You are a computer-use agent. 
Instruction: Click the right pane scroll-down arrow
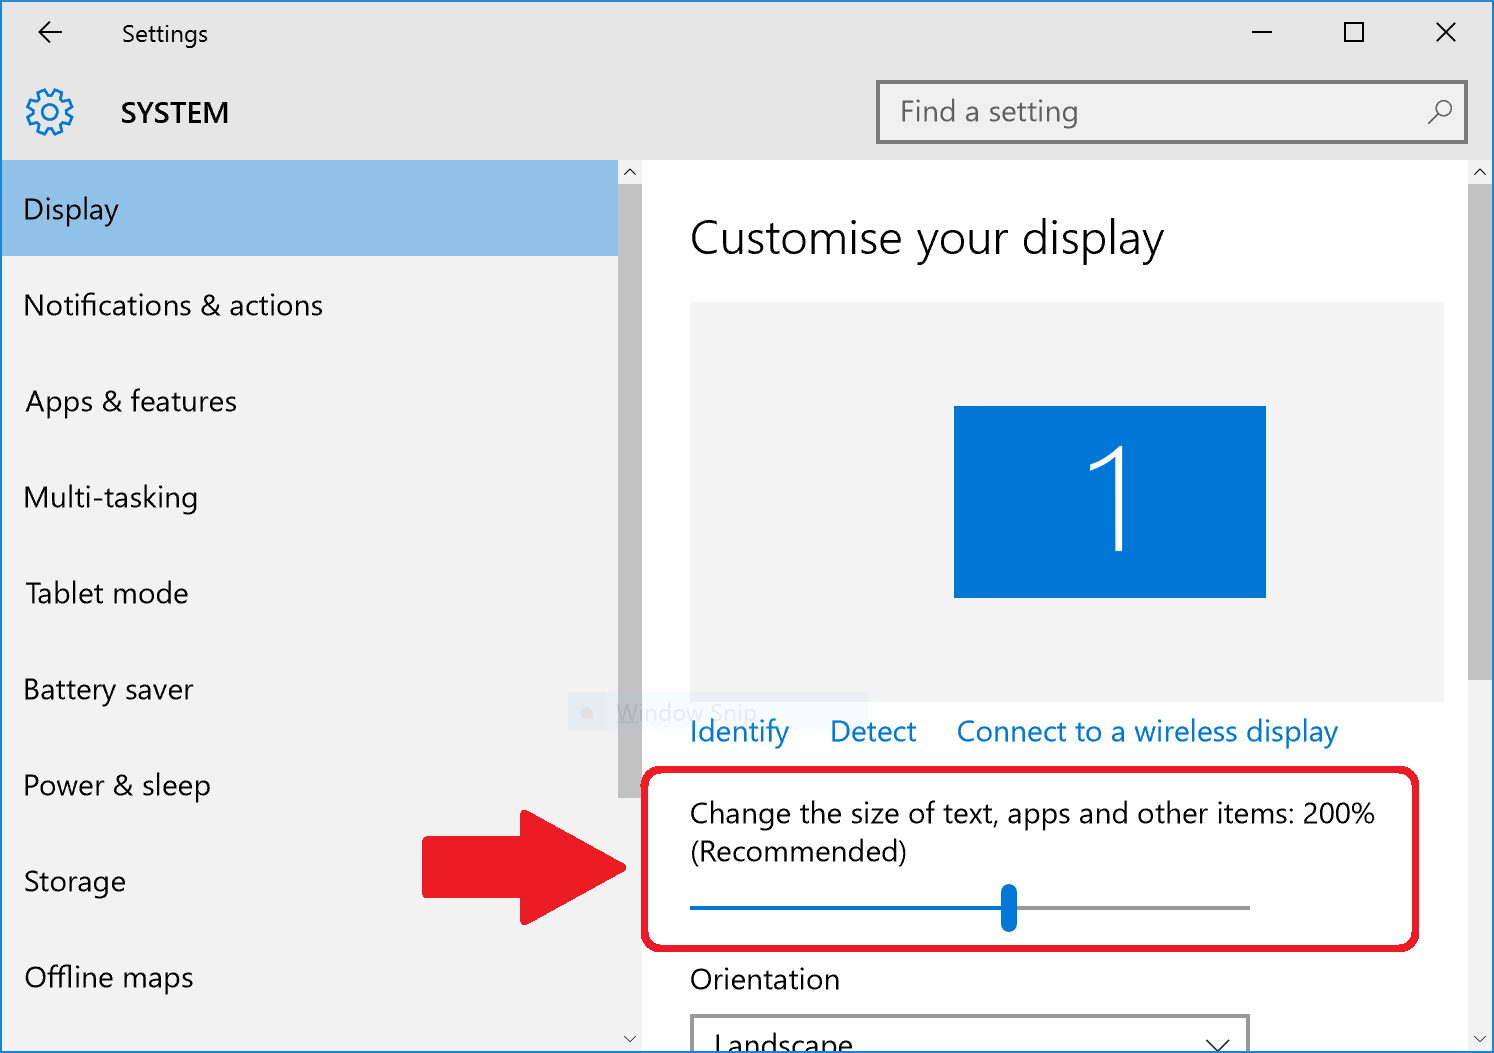1481,1040
